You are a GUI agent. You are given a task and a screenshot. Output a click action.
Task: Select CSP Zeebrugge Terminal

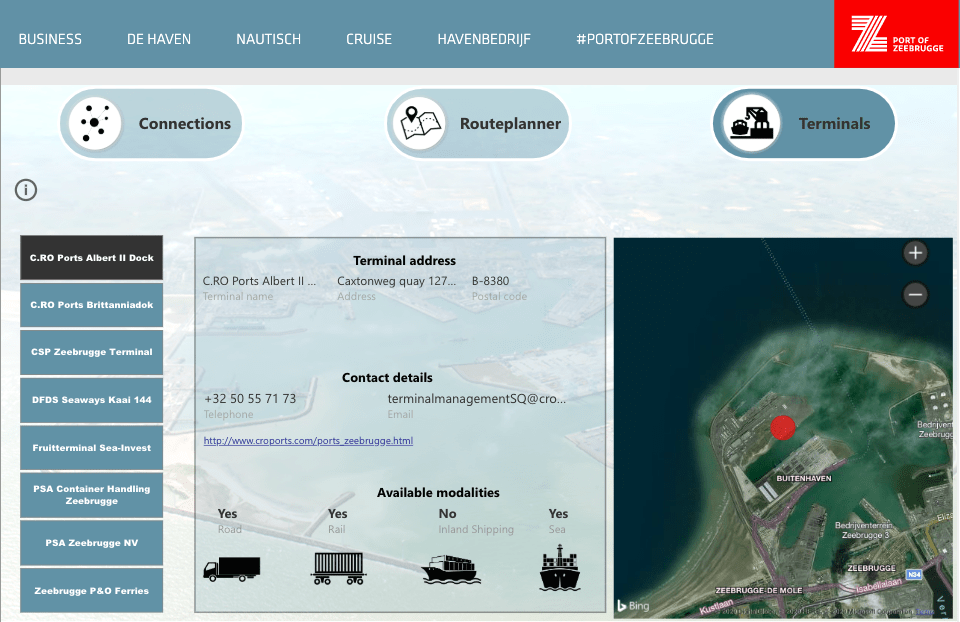[92, 352]
